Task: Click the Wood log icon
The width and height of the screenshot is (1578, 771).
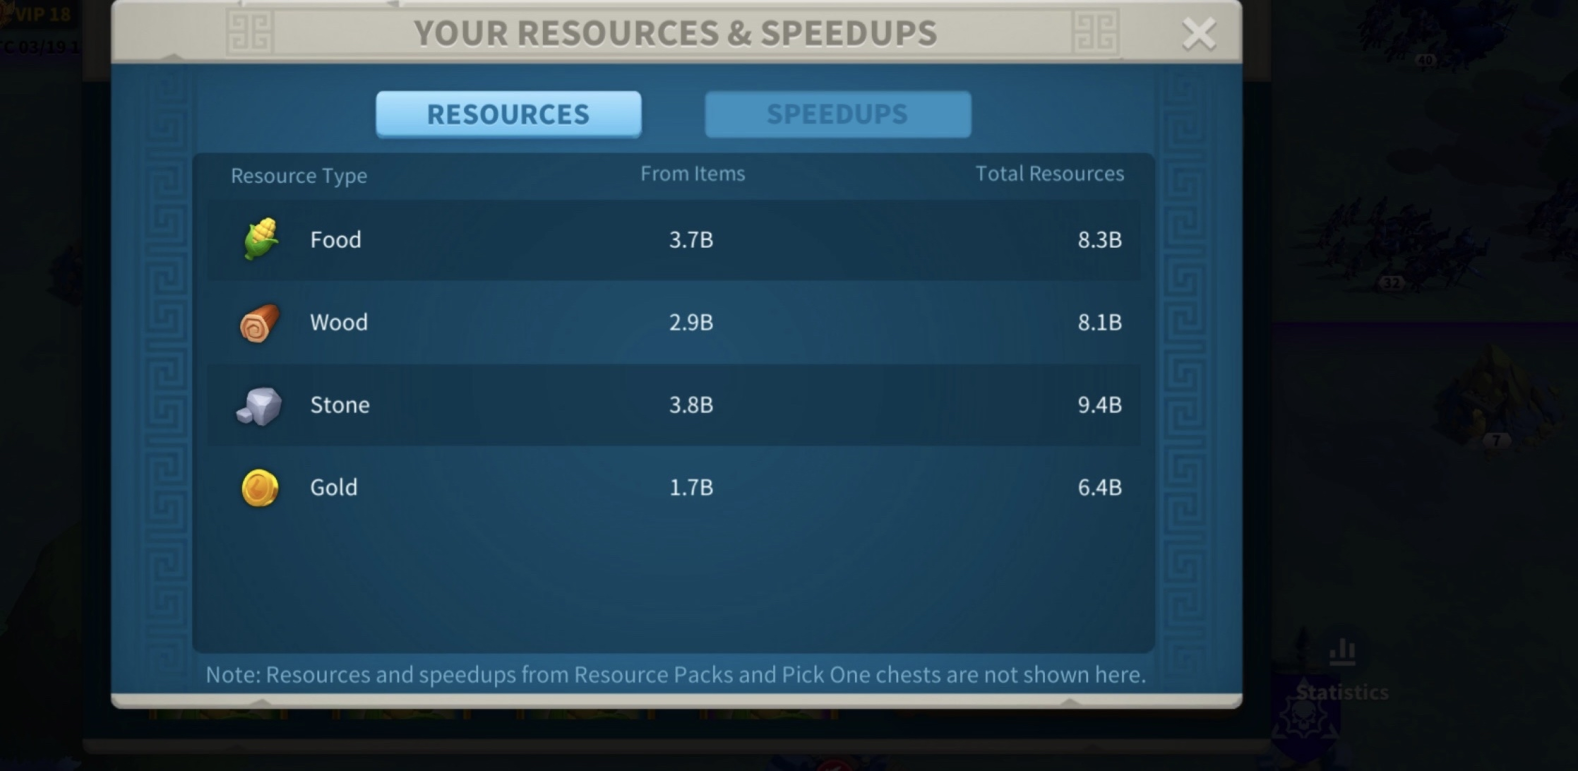Action: pyautogui.click(x=259, y=323)
